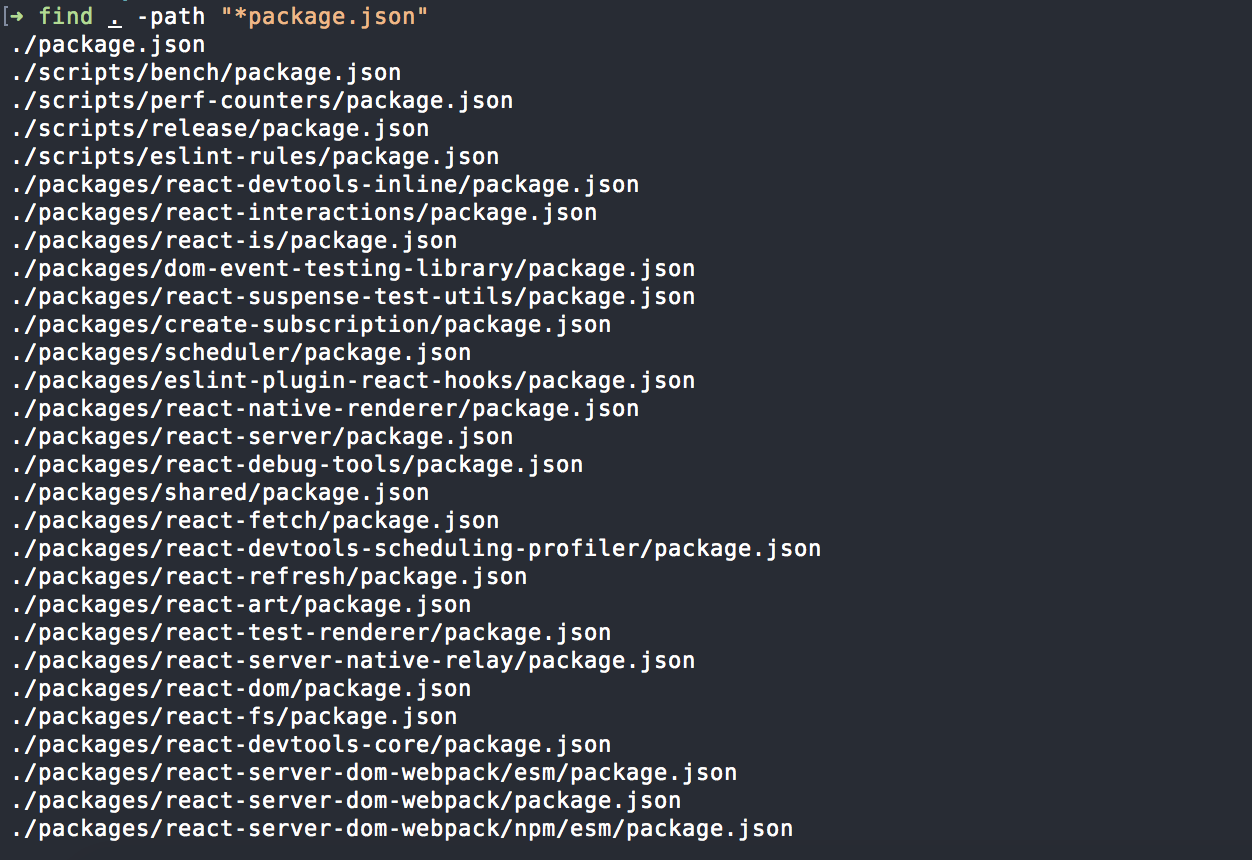The height and width of the screenshot is (860, 1252).
Task: Select the ./package.json root output line
Action: pos(109,45)
